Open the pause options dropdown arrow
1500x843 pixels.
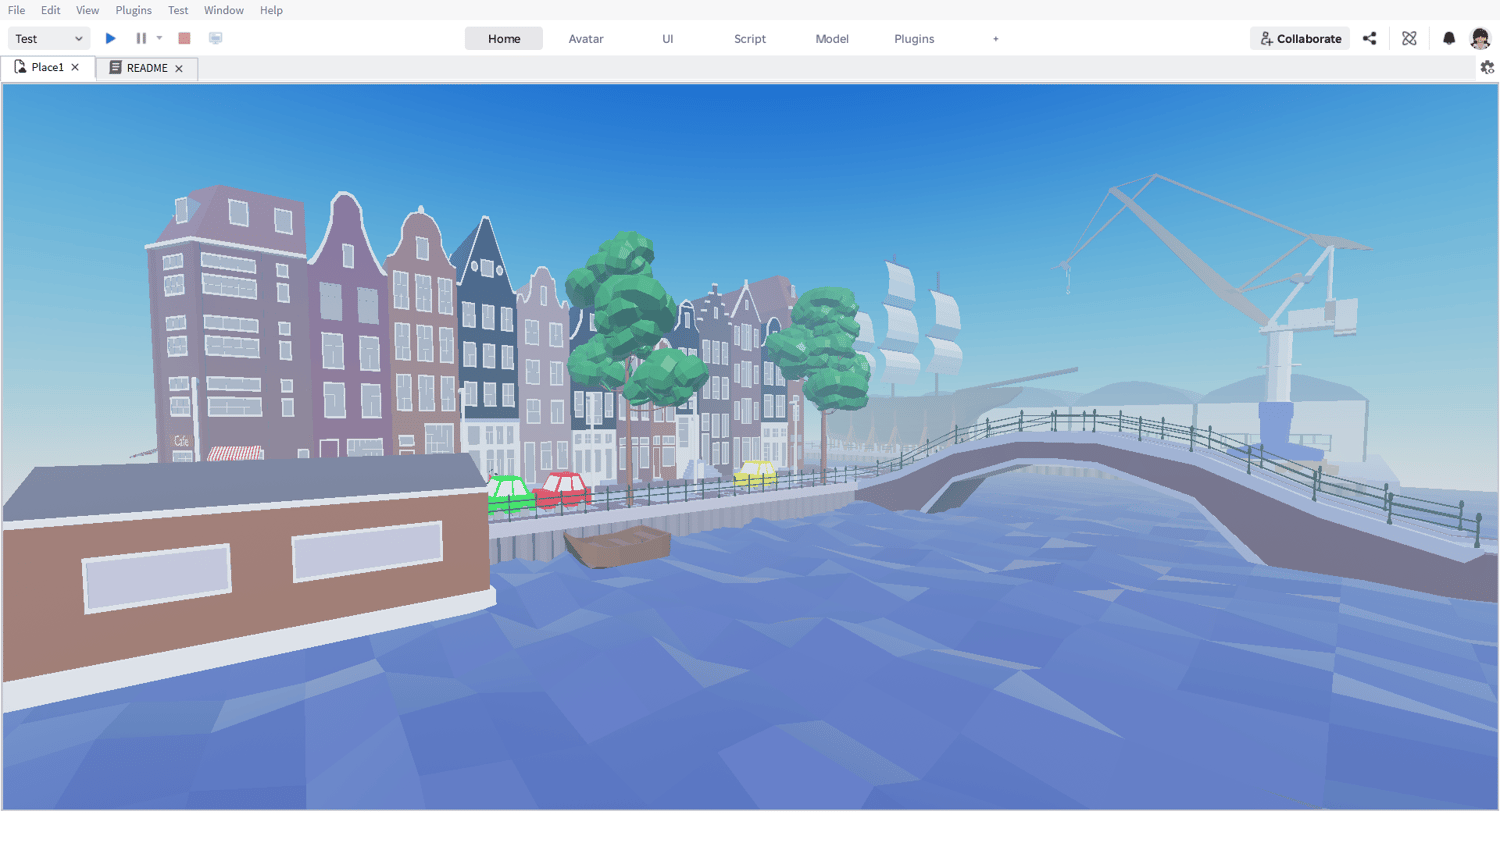(159, 38)
